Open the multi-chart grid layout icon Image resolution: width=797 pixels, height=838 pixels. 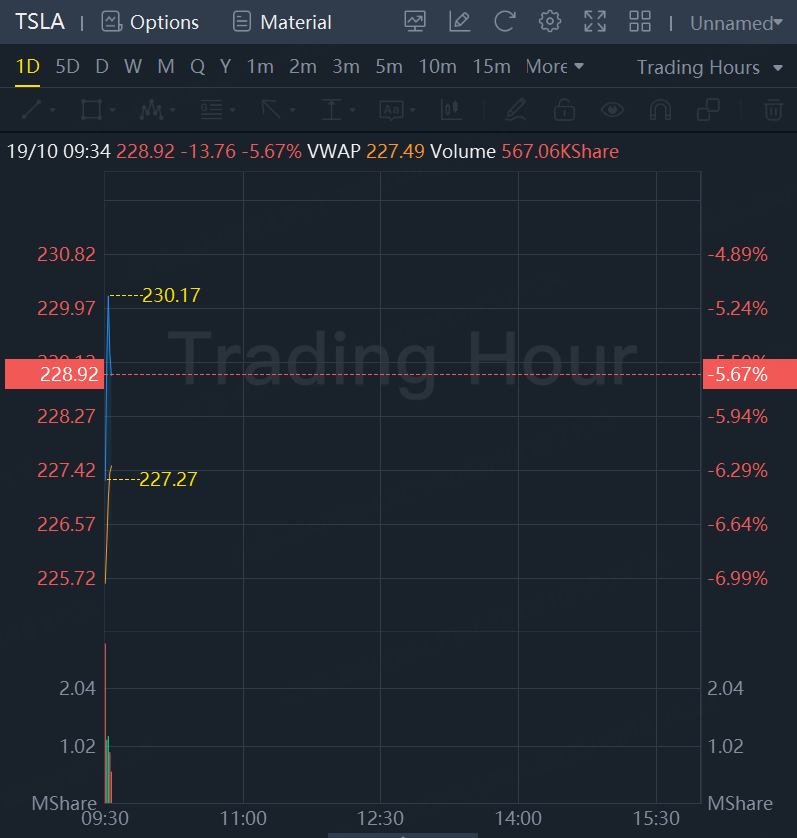pos(640,22)
